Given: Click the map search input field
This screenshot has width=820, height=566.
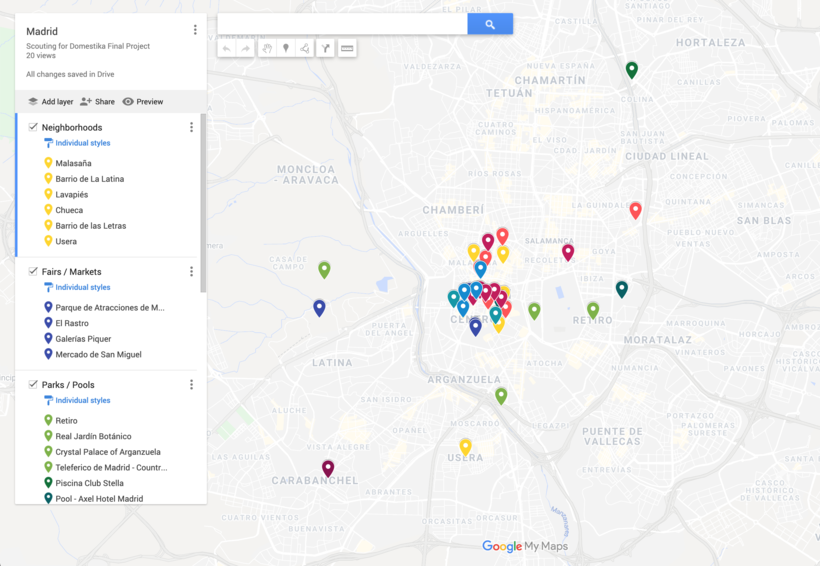Looking at the screenshot, I should click(342, 24).
